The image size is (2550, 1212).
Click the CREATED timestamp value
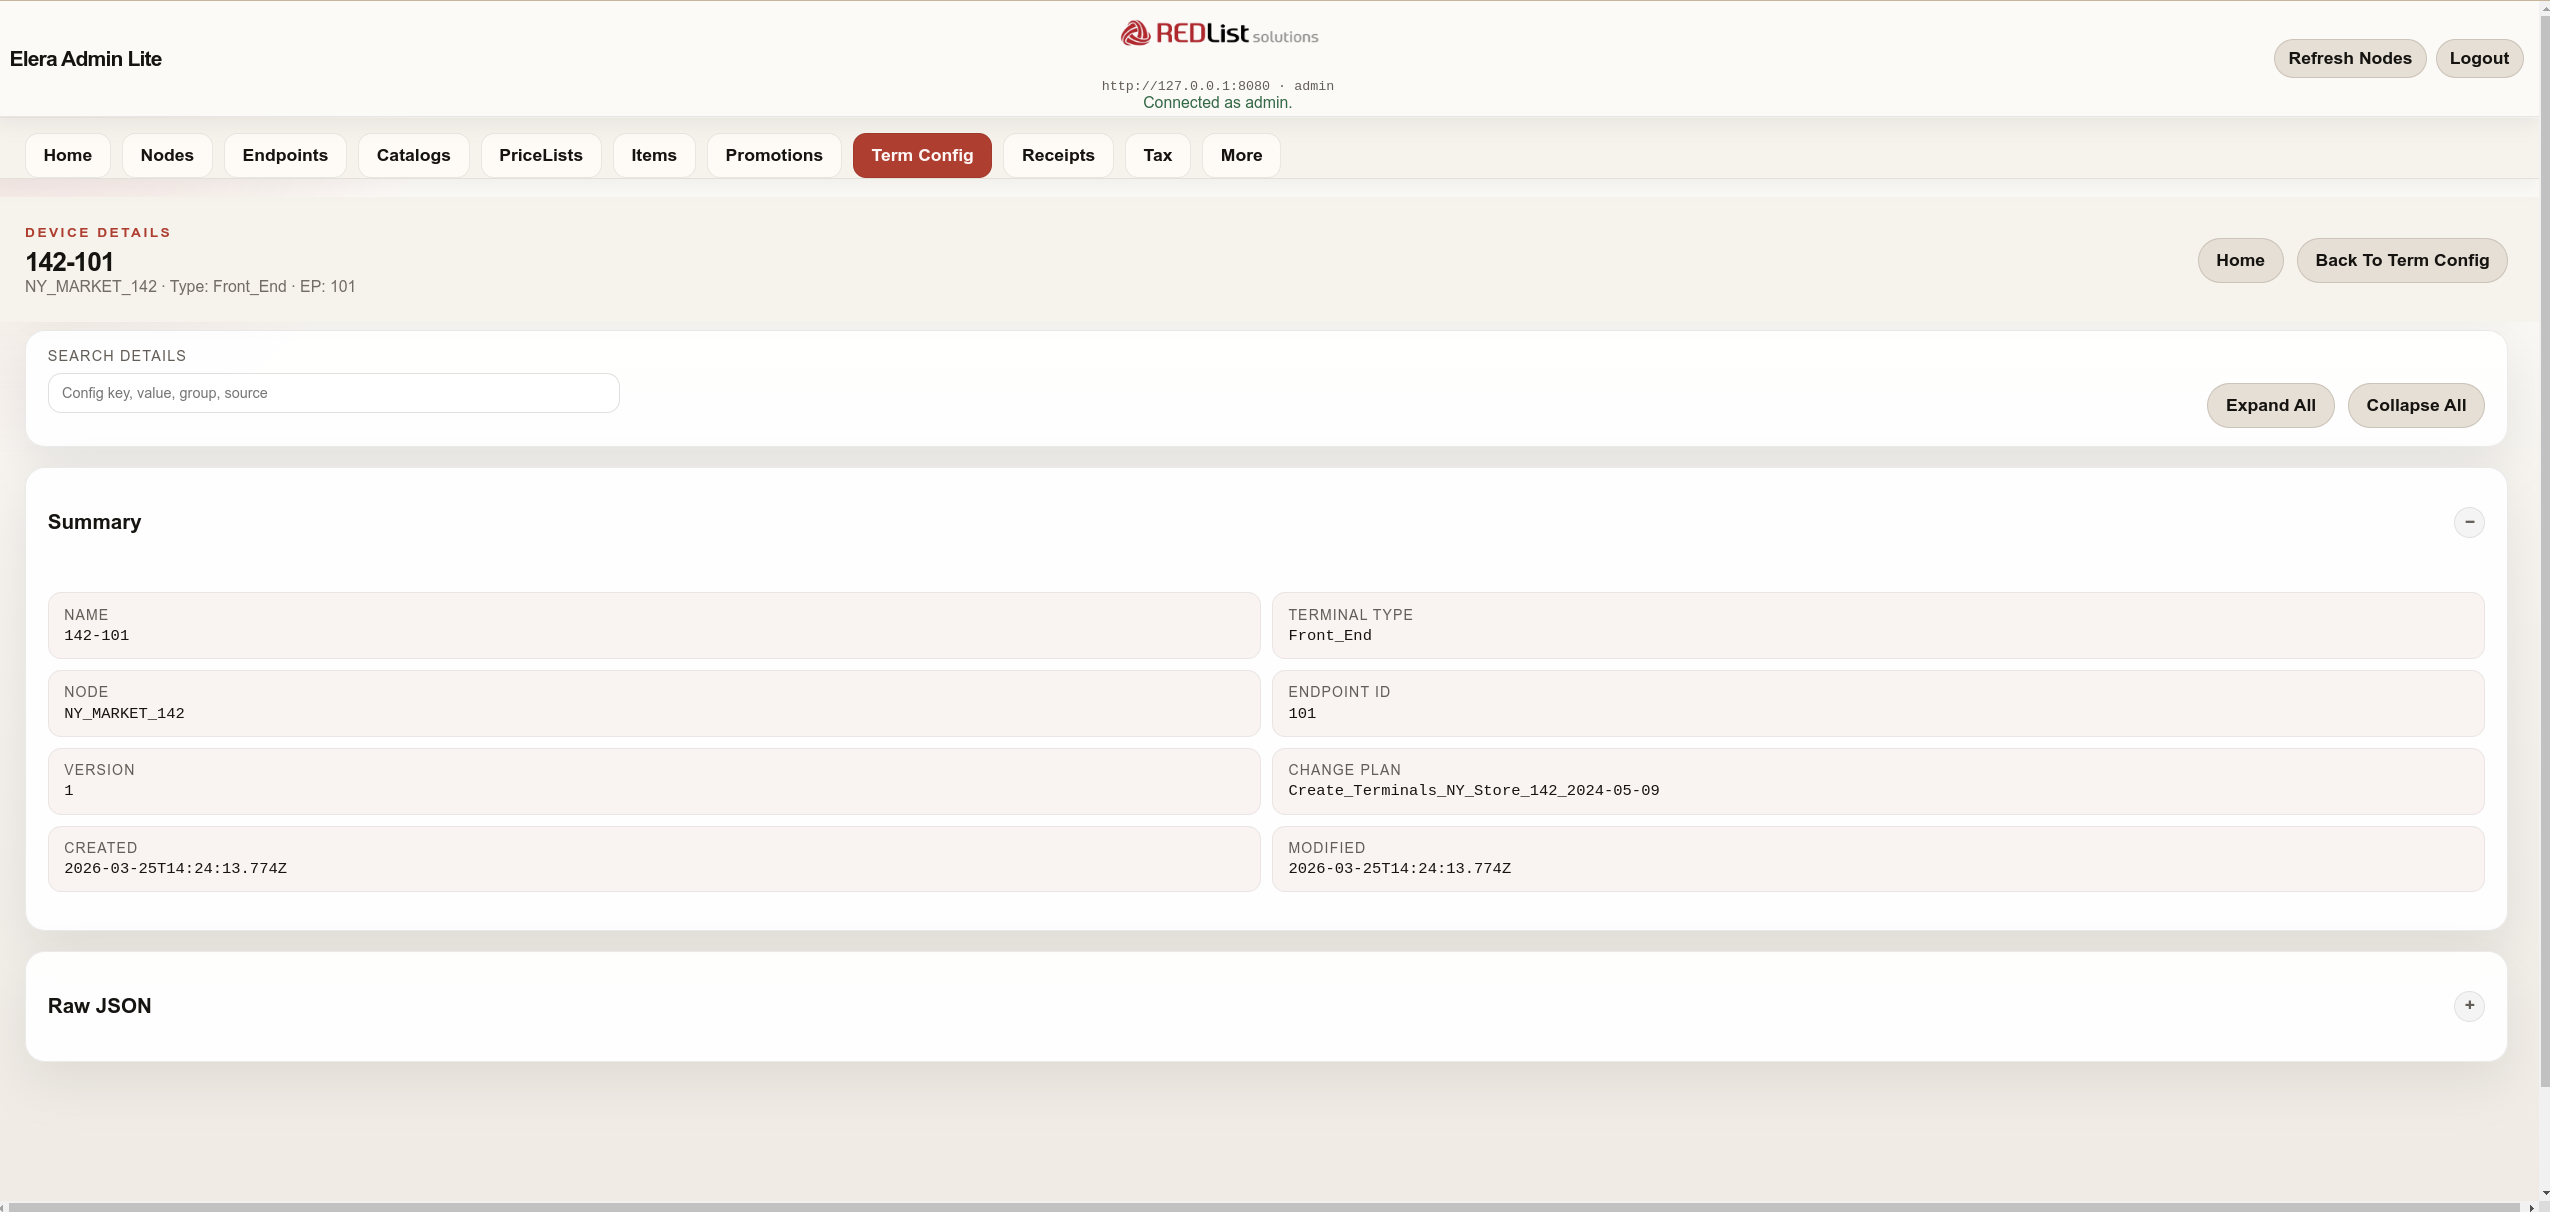click(x=175, y=868)
